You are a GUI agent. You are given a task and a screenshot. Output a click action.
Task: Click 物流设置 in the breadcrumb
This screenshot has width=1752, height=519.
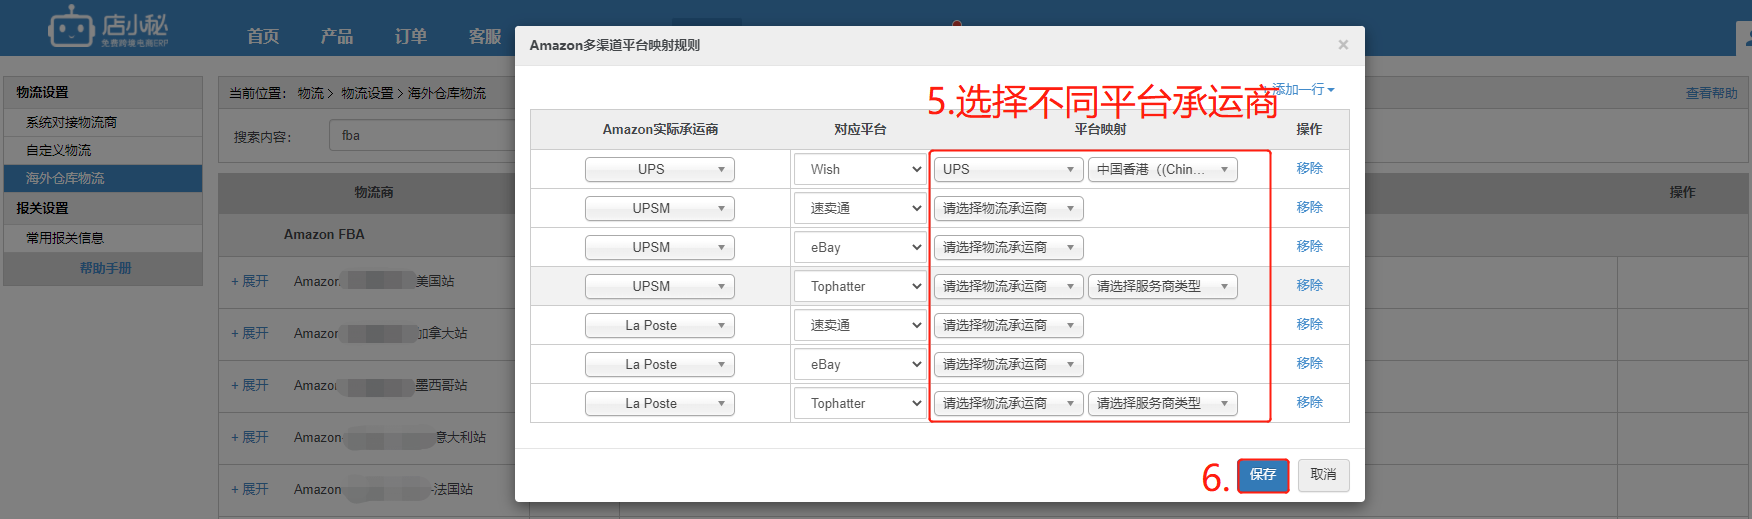click(x=367, y=93)
